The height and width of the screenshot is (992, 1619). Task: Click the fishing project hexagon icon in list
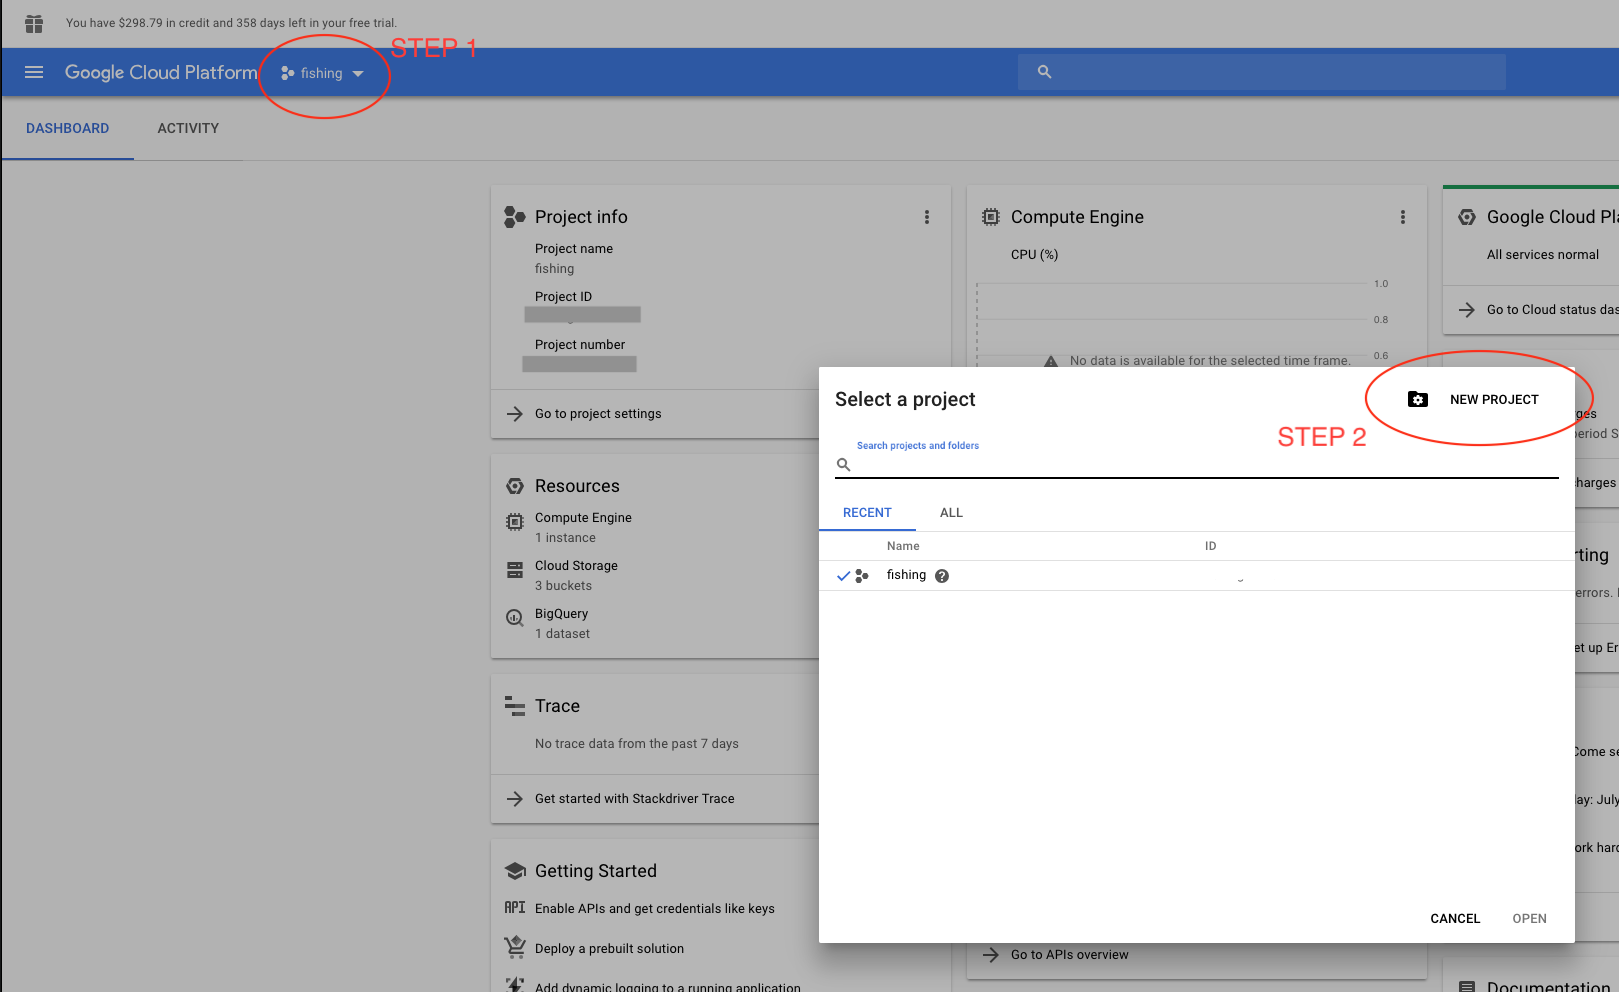[862, 576]
